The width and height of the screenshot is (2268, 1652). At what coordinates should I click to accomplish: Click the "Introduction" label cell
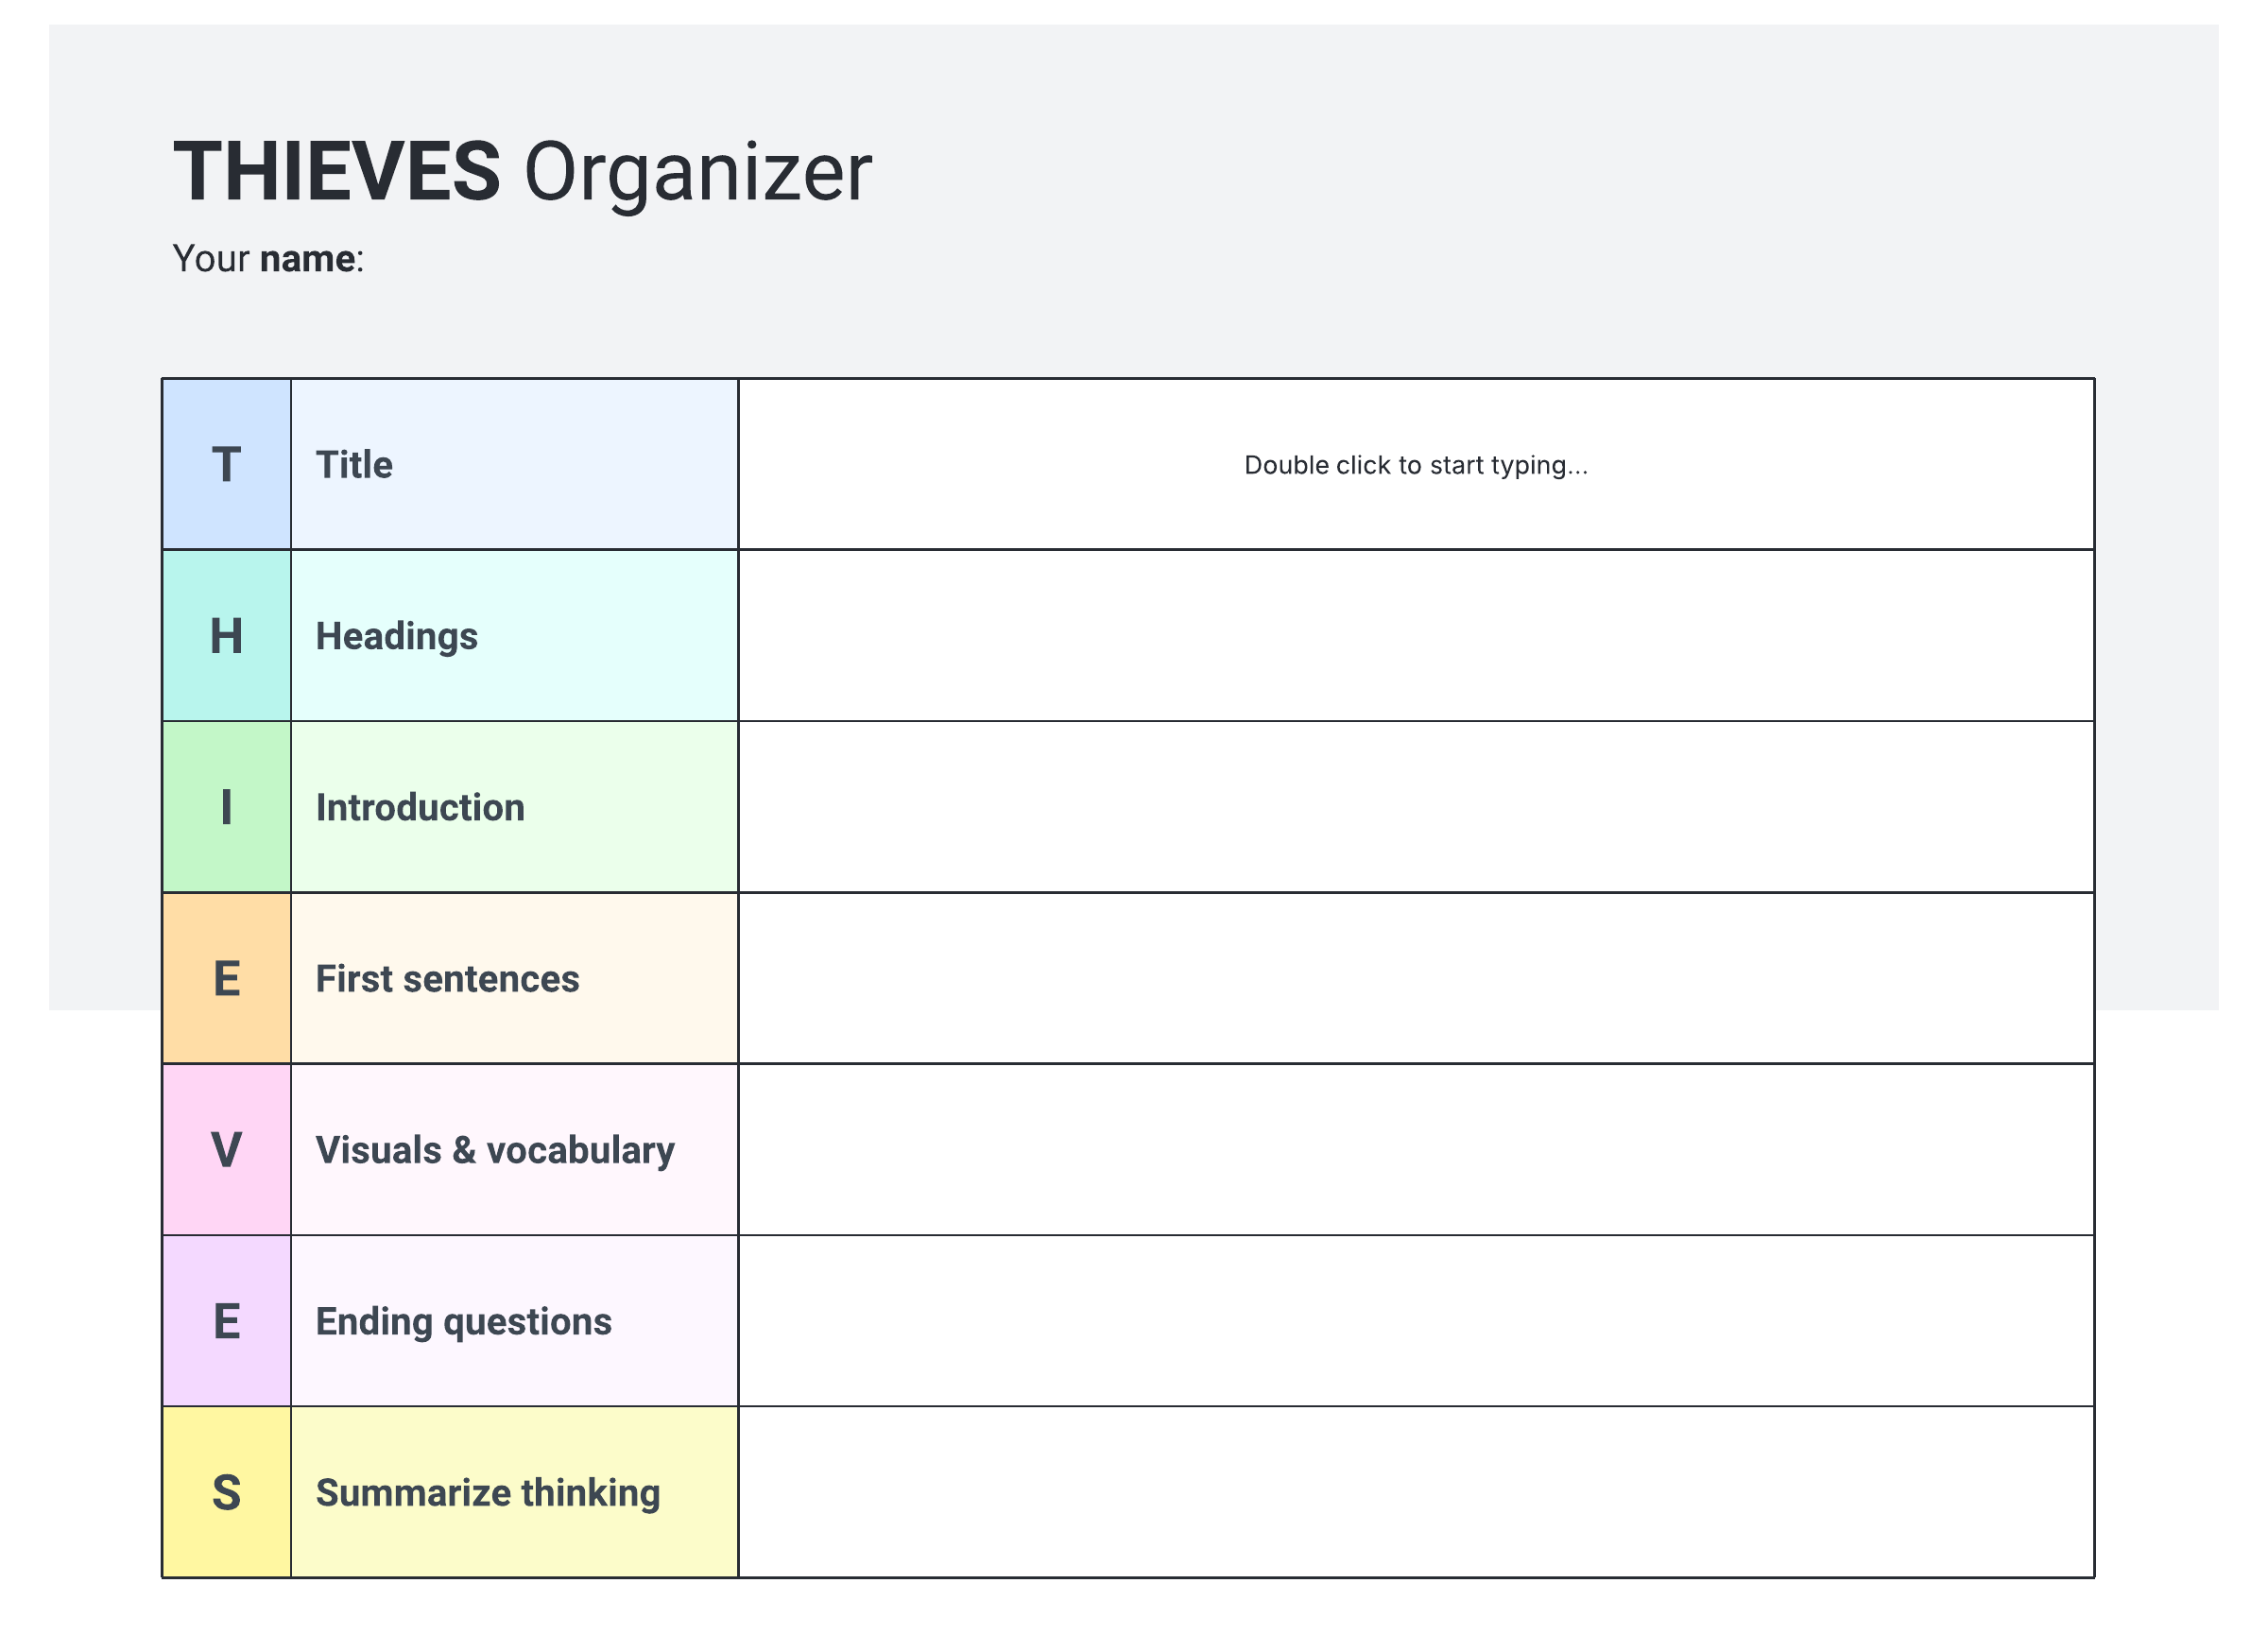pyautogui.click(x=514, y=807)
